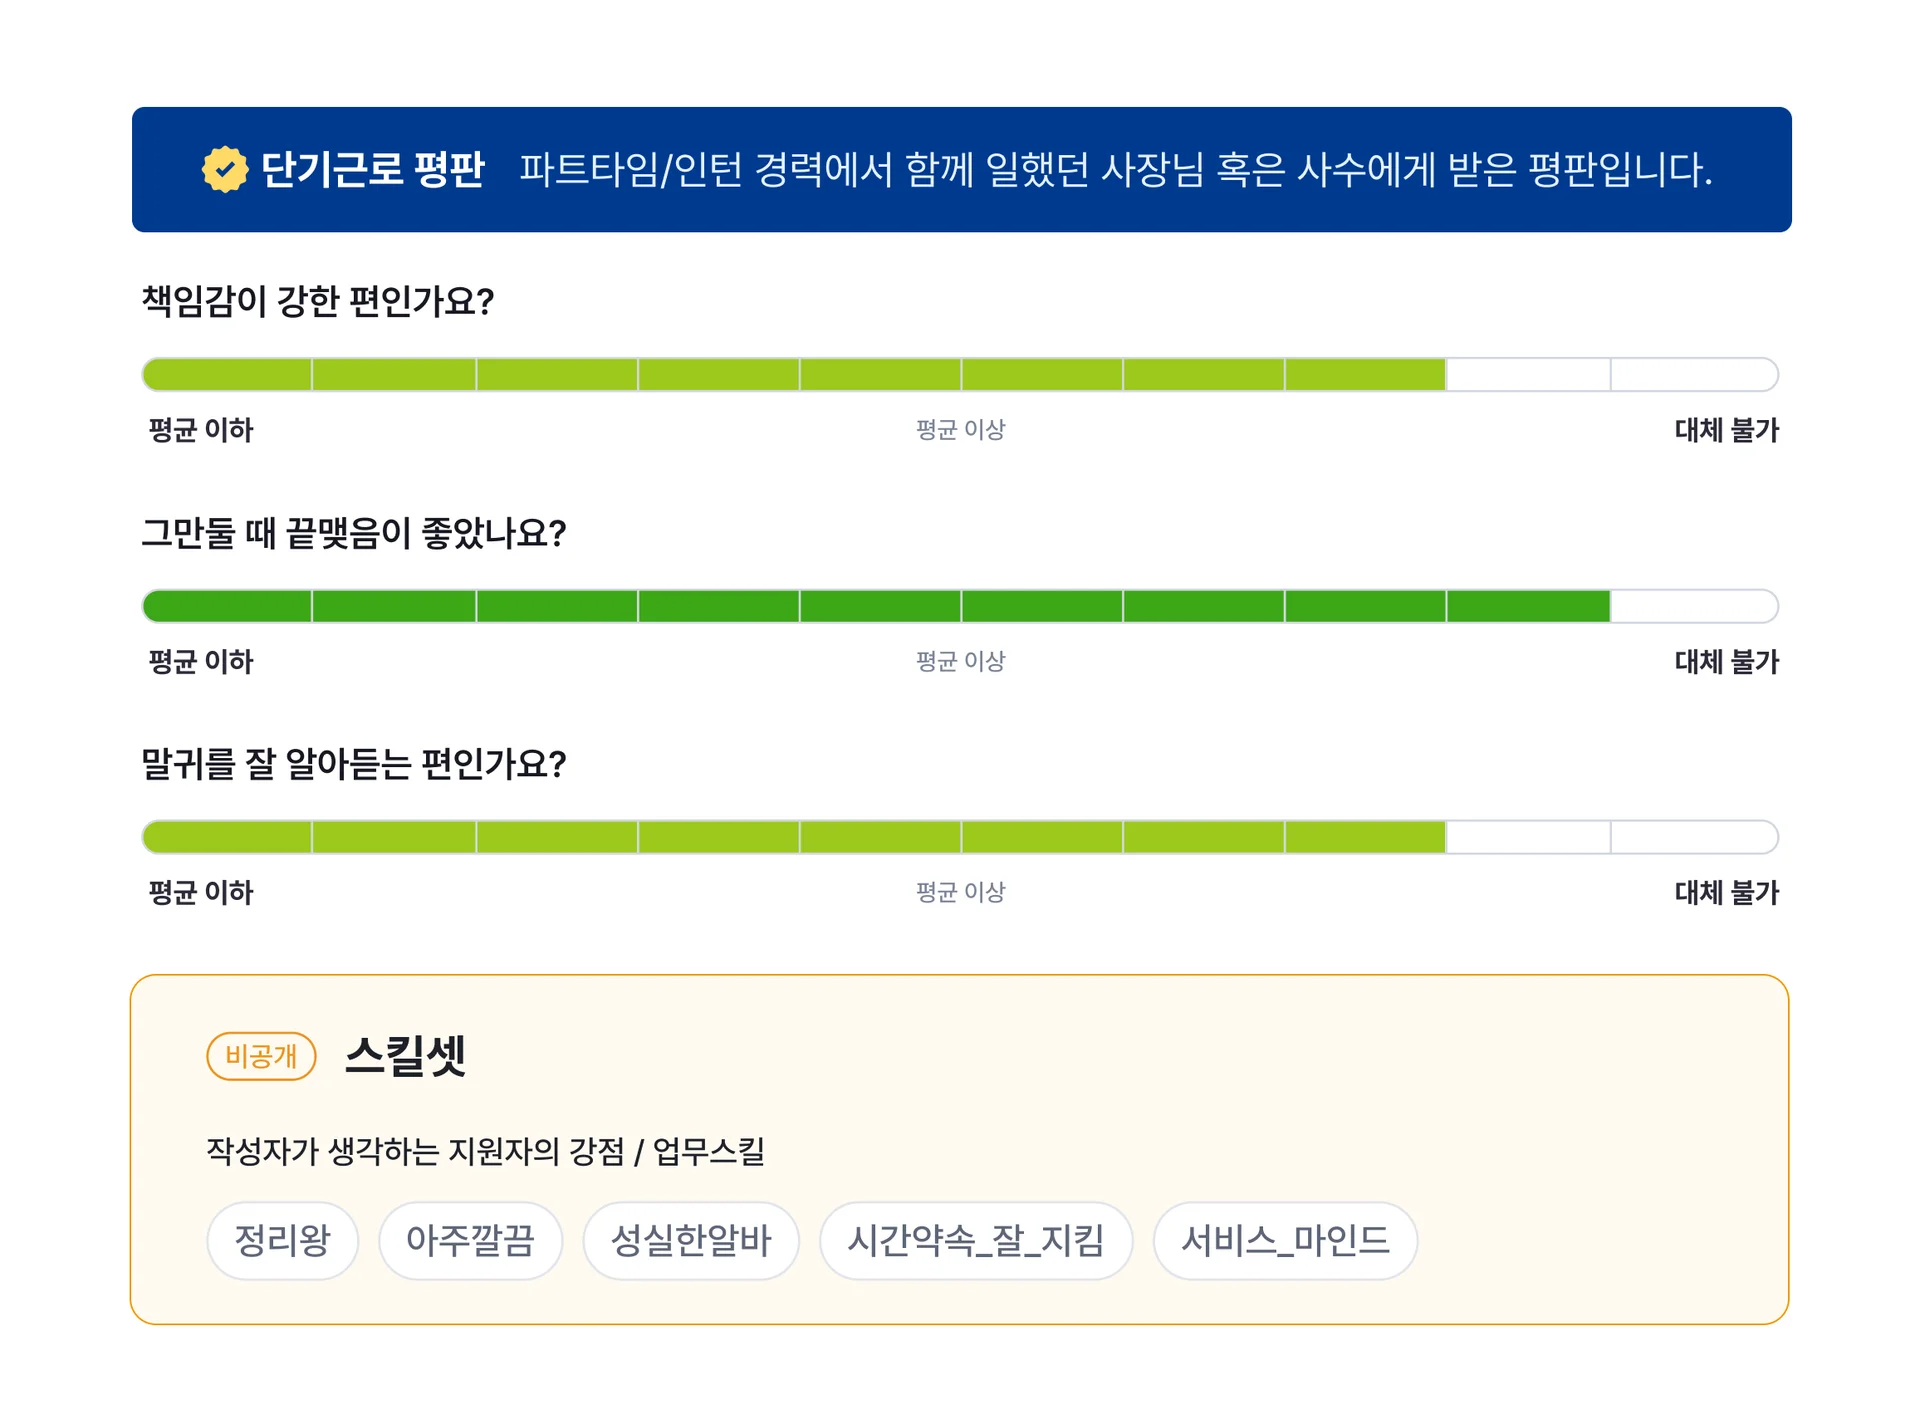Click the rating bar under 말귀를 잘 알아듣는 편인가요
The image size is (1920, 1418).
[x=800, y=837]
